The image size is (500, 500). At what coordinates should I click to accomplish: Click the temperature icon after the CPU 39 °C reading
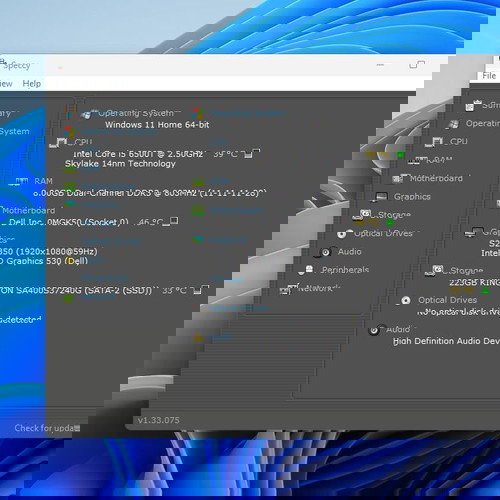tap(251, 154)
